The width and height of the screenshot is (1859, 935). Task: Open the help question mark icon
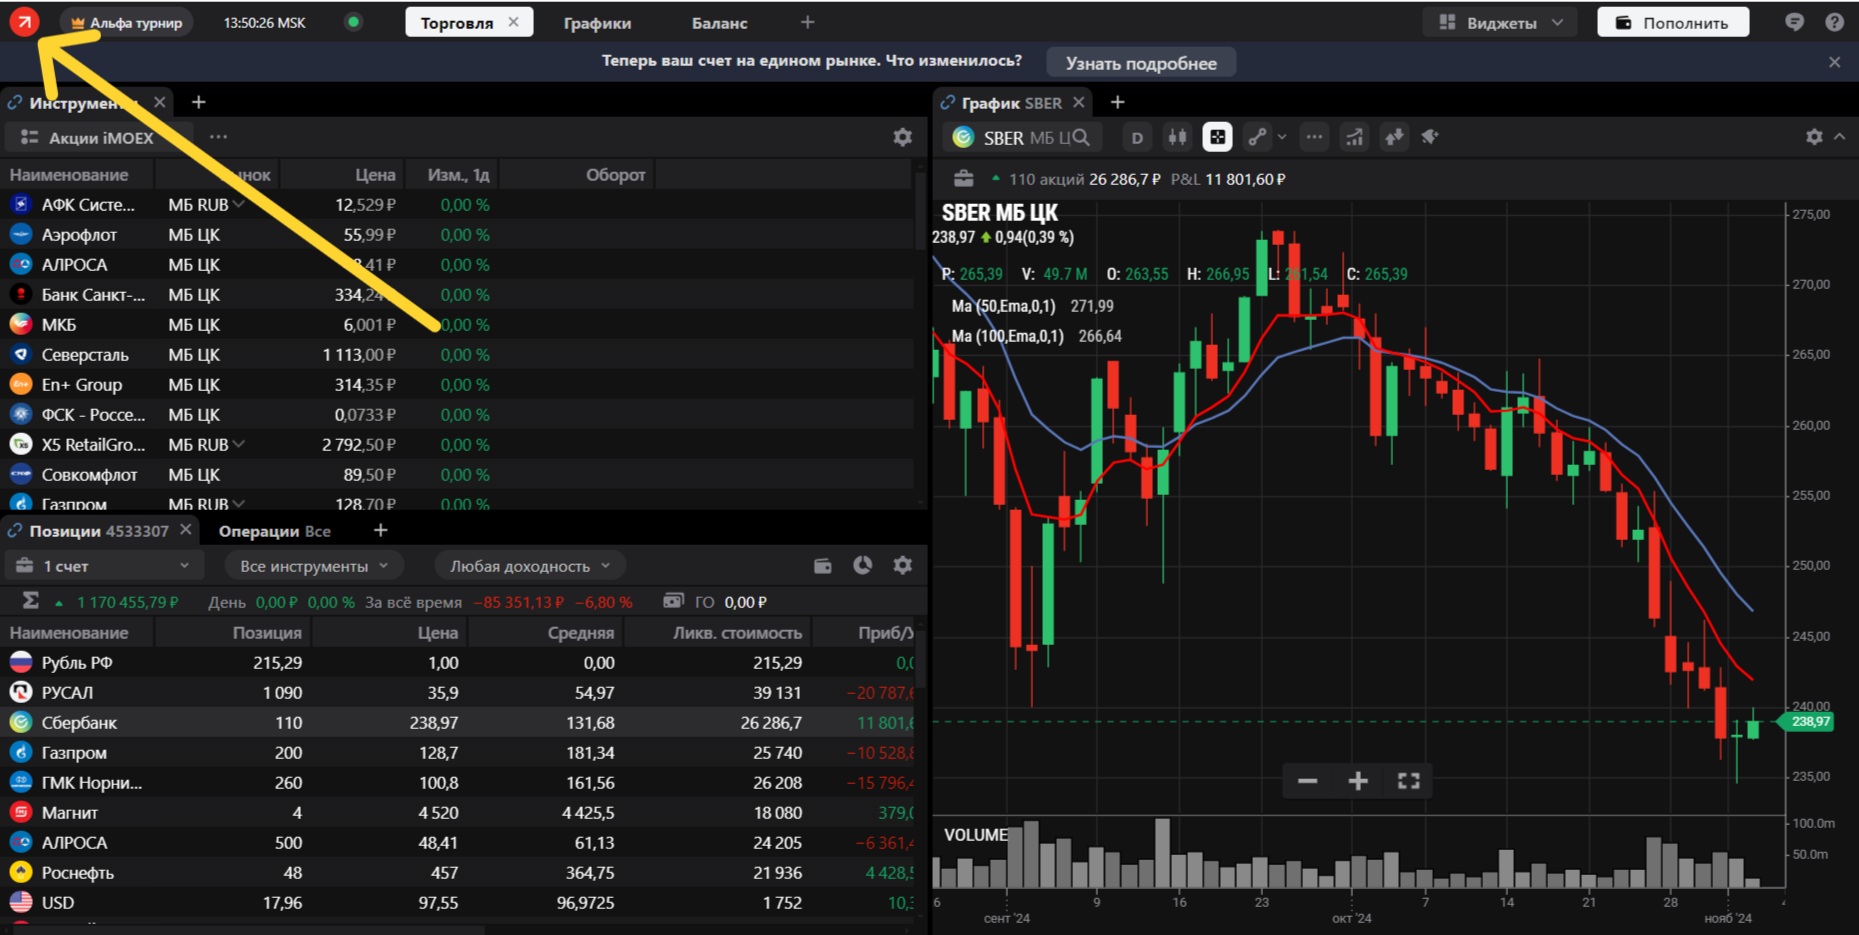point(1834,22)
